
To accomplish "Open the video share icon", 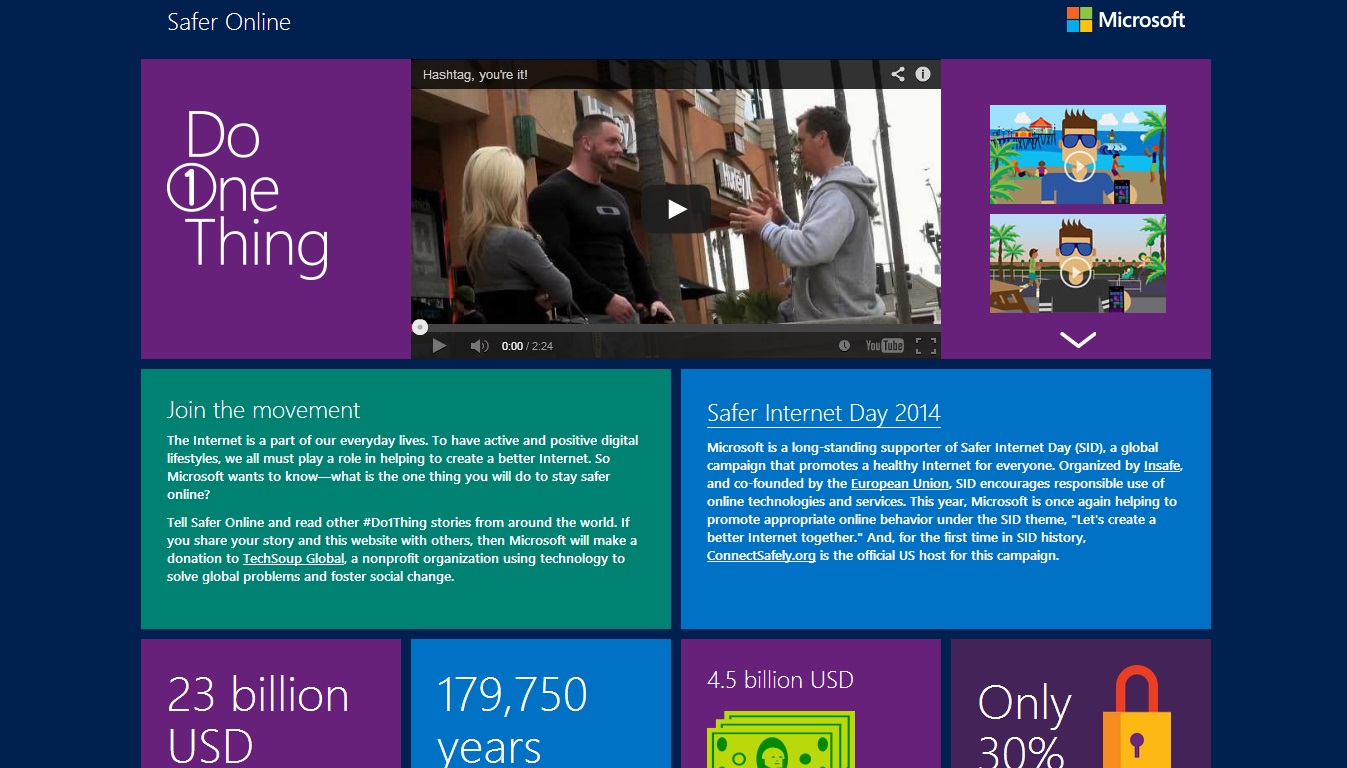I will click(x=898, y=74).
